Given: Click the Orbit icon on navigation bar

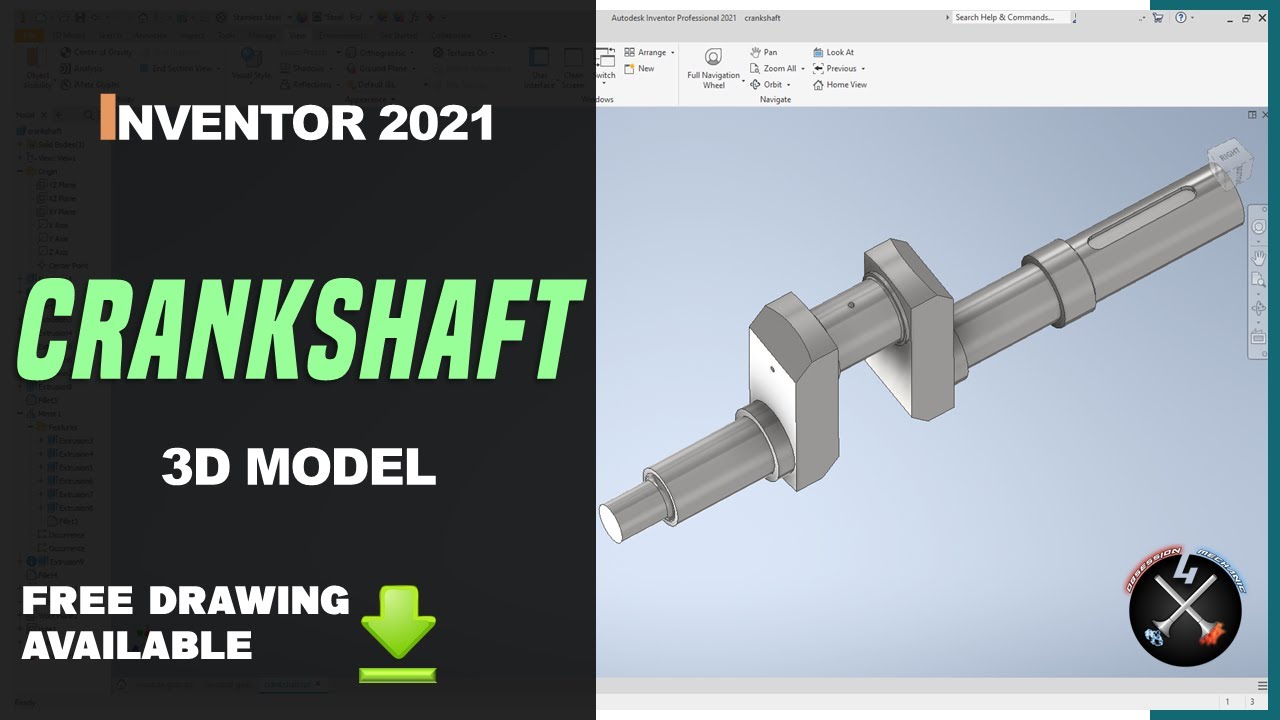Looking at the screenshot, I should coord(1258,310).
